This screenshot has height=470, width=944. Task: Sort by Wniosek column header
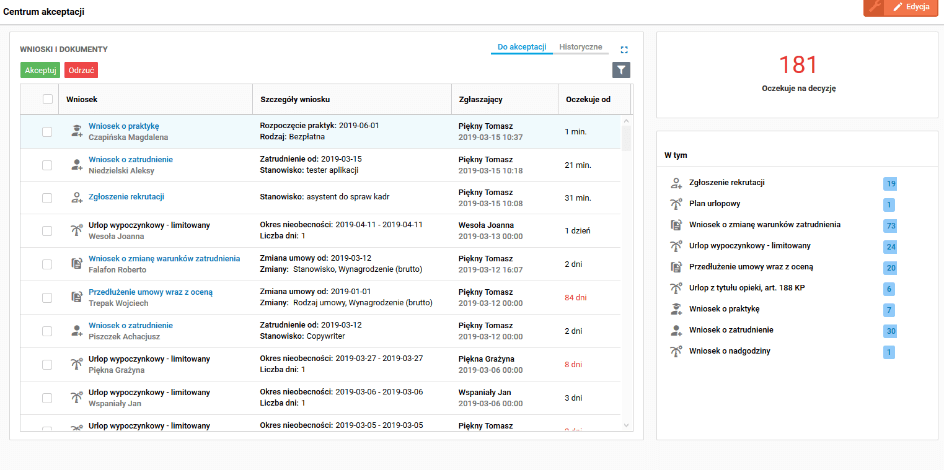(x=155, y=99)
